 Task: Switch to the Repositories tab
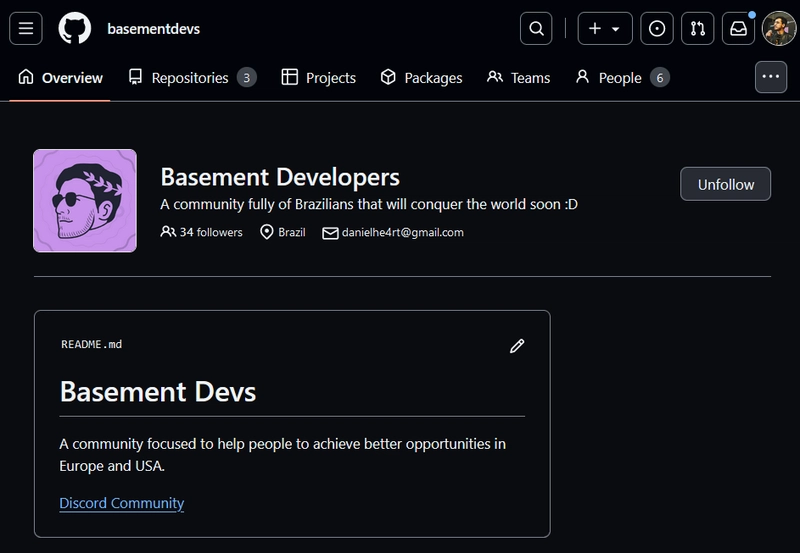click(192, 78)
